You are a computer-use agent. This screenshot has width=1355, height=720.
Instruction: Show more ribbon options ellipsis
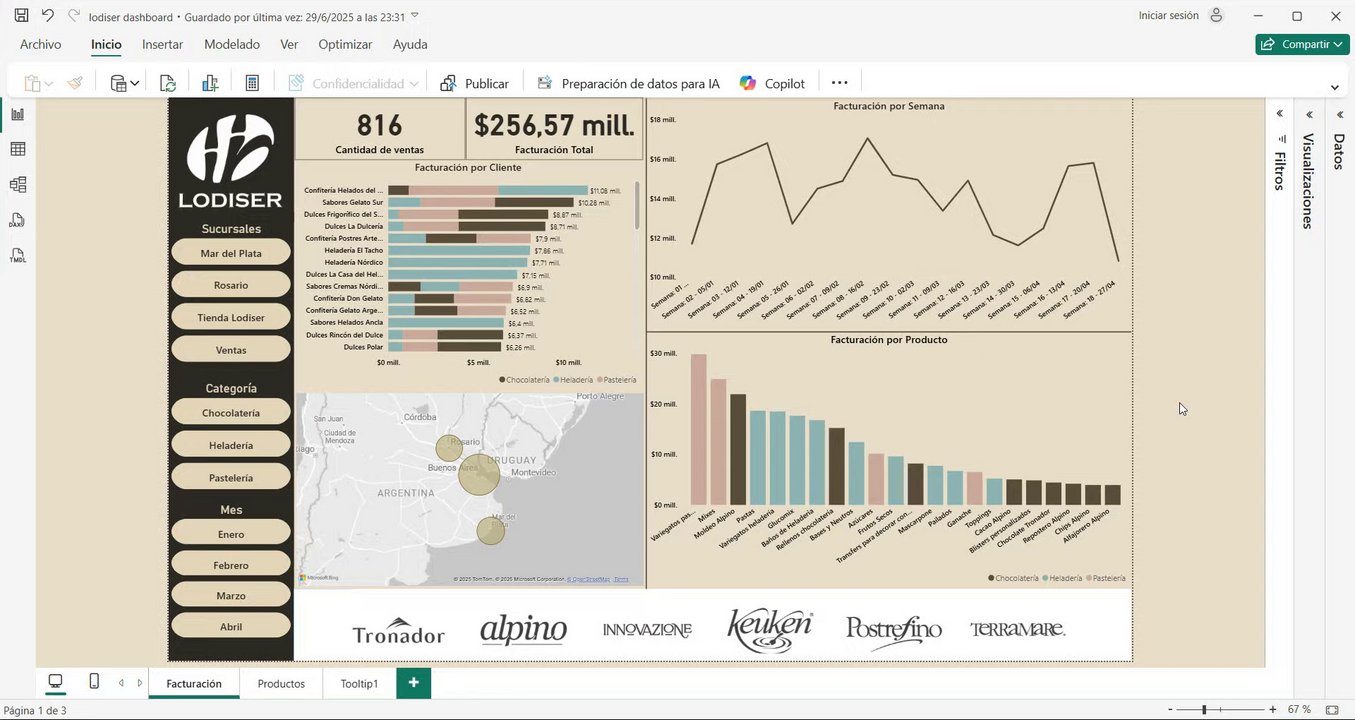point(839,84)
